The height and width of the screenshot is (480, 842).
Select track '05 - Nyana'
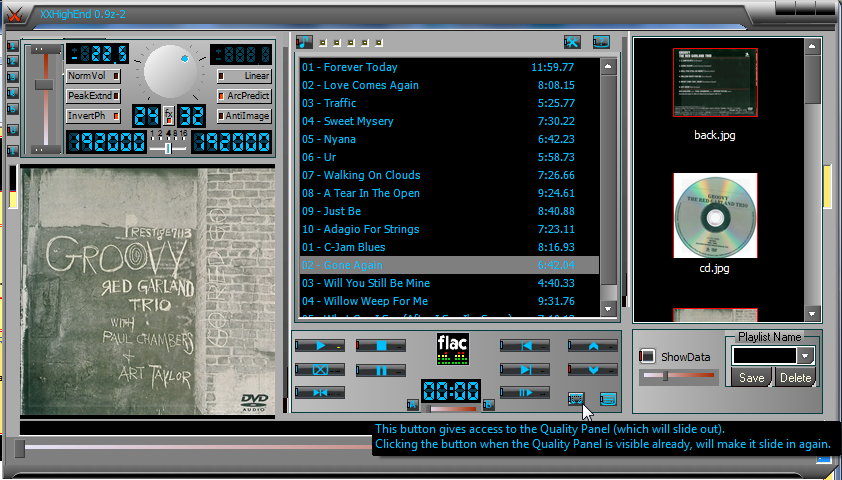pos(449,139)
